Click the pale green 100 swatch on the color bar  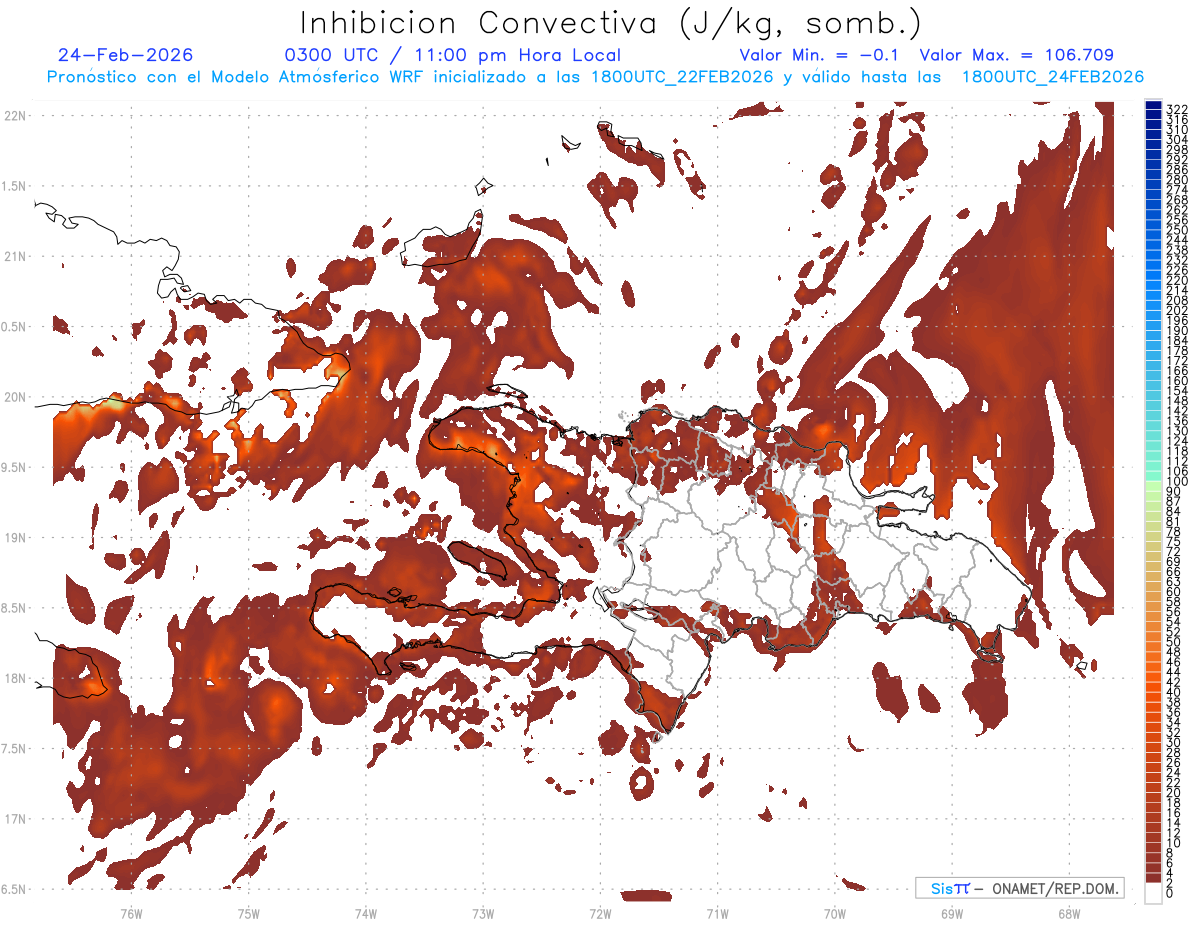point(1154,484)
